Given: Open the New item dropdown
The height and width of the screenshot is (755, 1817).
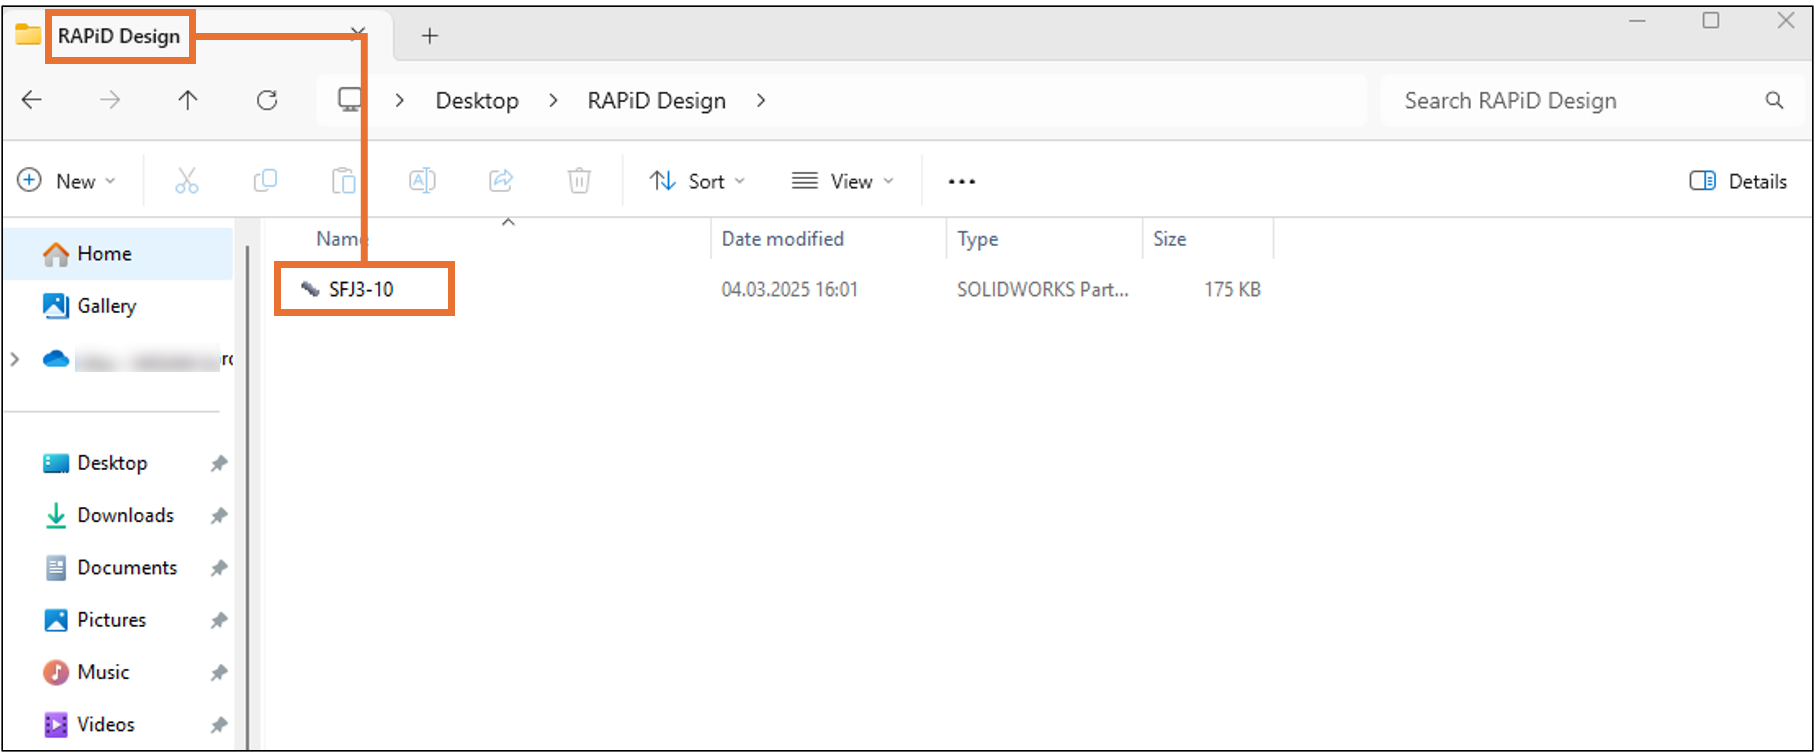Looking at the screenshot, I should [67, 181].
